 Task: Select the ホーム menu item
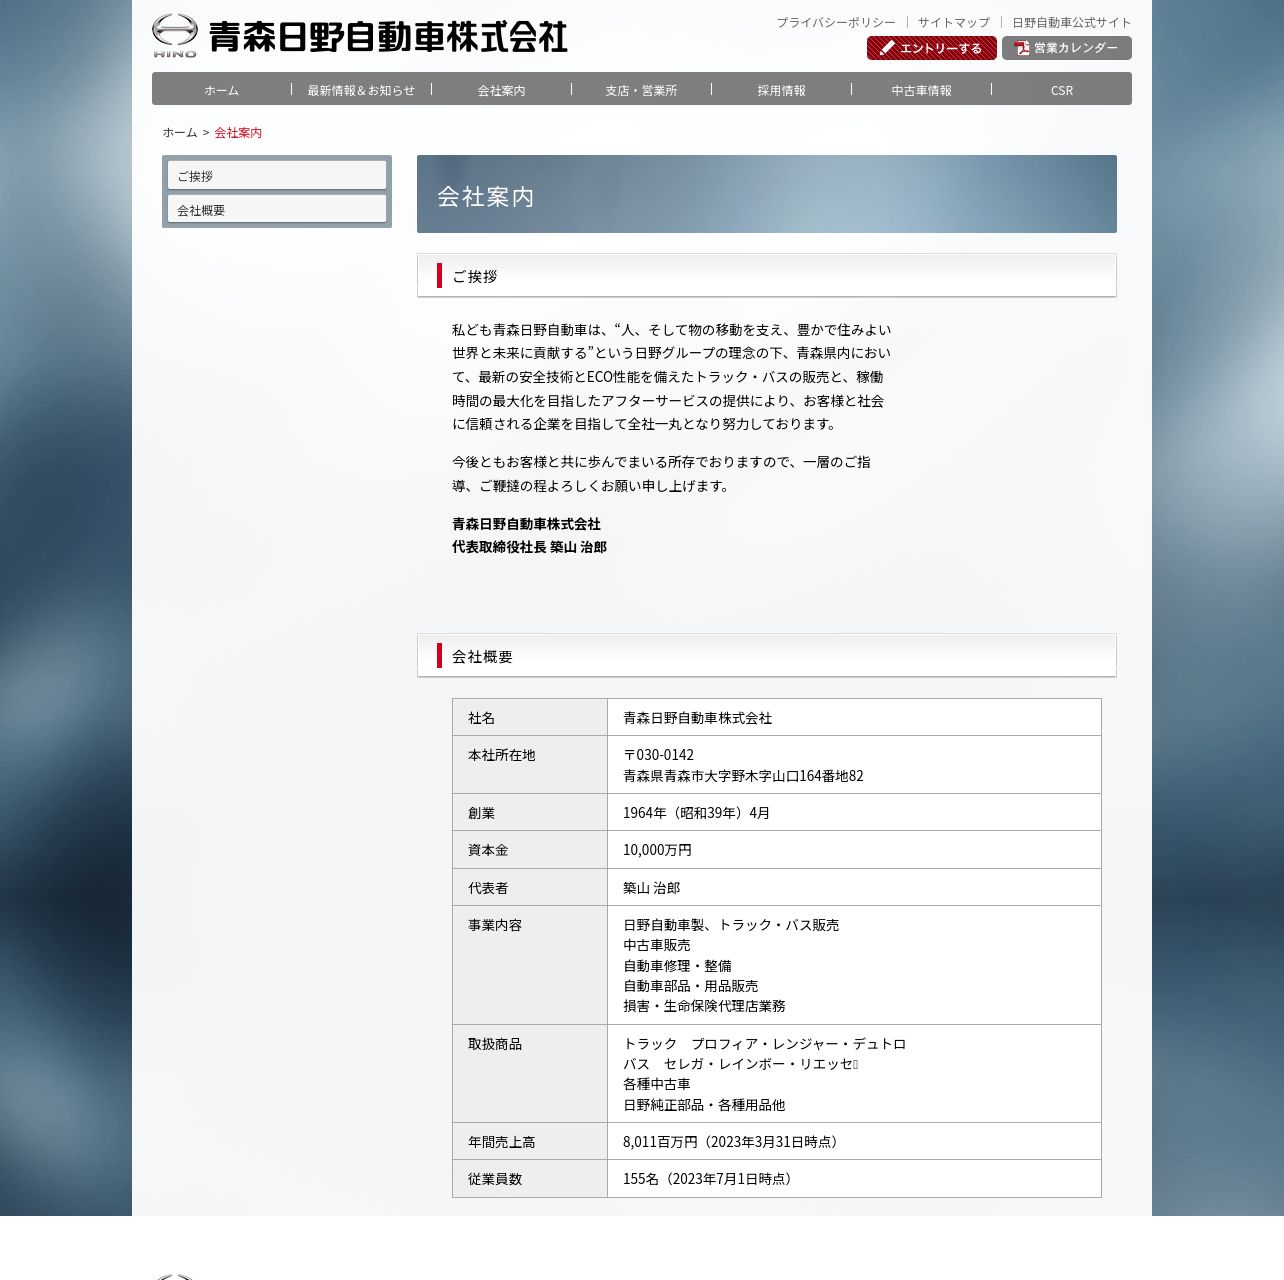pos(222,90)
